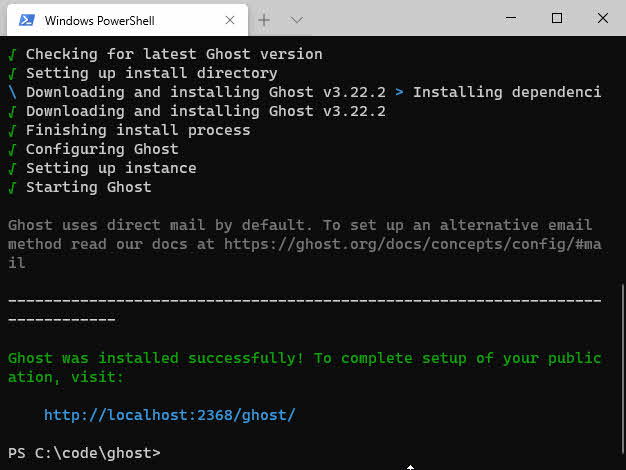The width and height of the screenshot is (626, 470).
Task: Click checkmark beside 'Checking for latest Ghost version'
Action: click(x=12, y=54)
